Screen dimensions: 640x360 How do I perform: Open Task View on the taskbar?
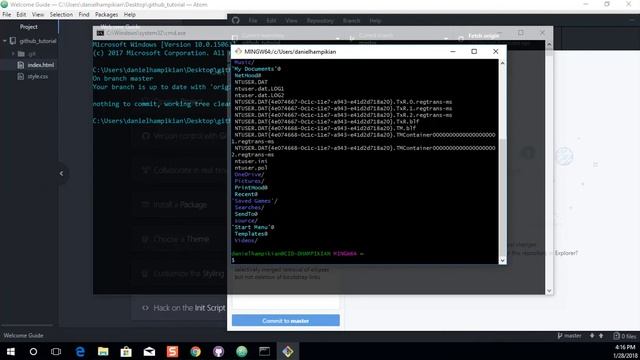tap(56, 351)
